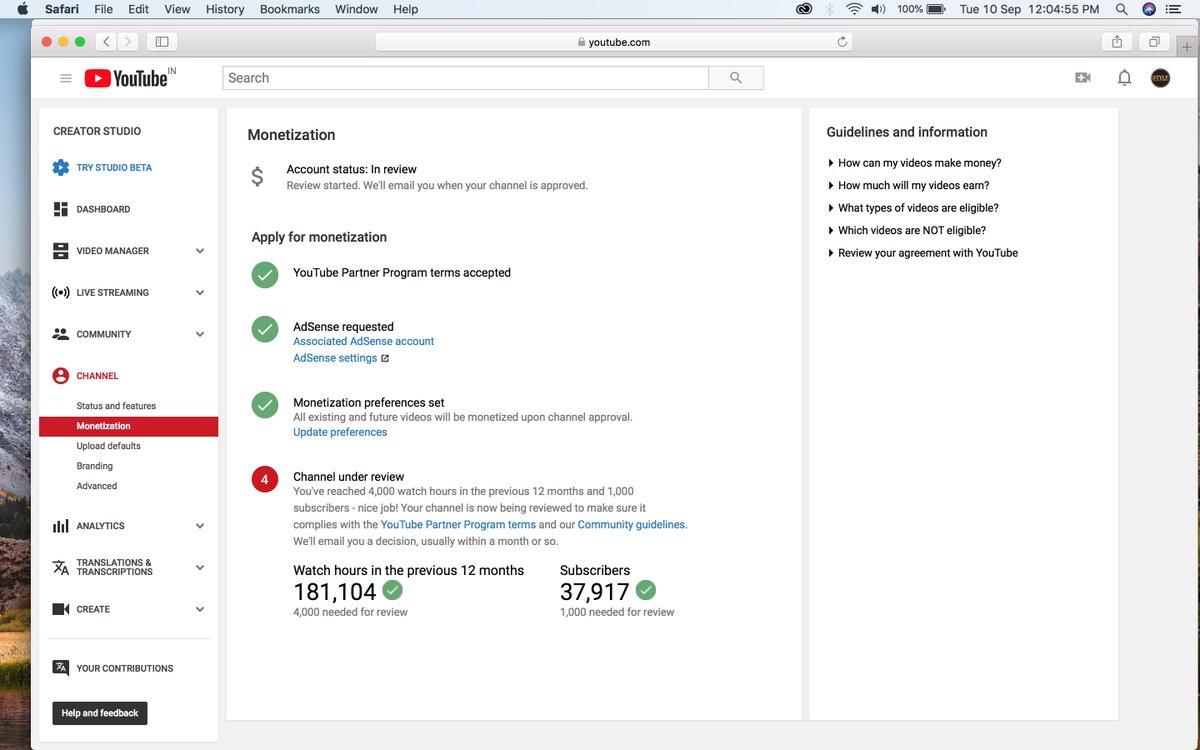The width and height of the screenshot is (1200, 750).
Task: Click the Safari share button
Action: click(1117, 42)
